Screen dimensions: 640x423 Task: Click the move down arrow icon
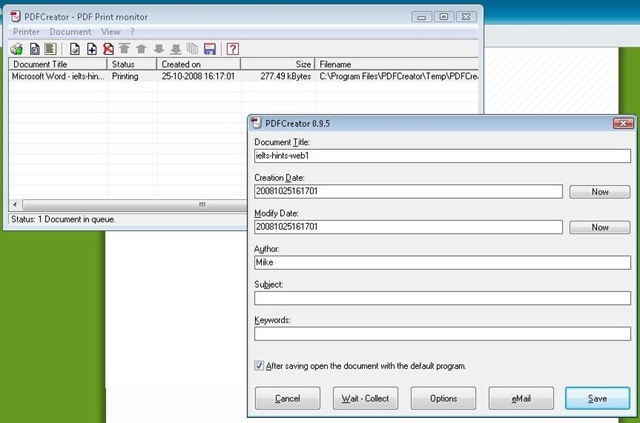[159, 49]
